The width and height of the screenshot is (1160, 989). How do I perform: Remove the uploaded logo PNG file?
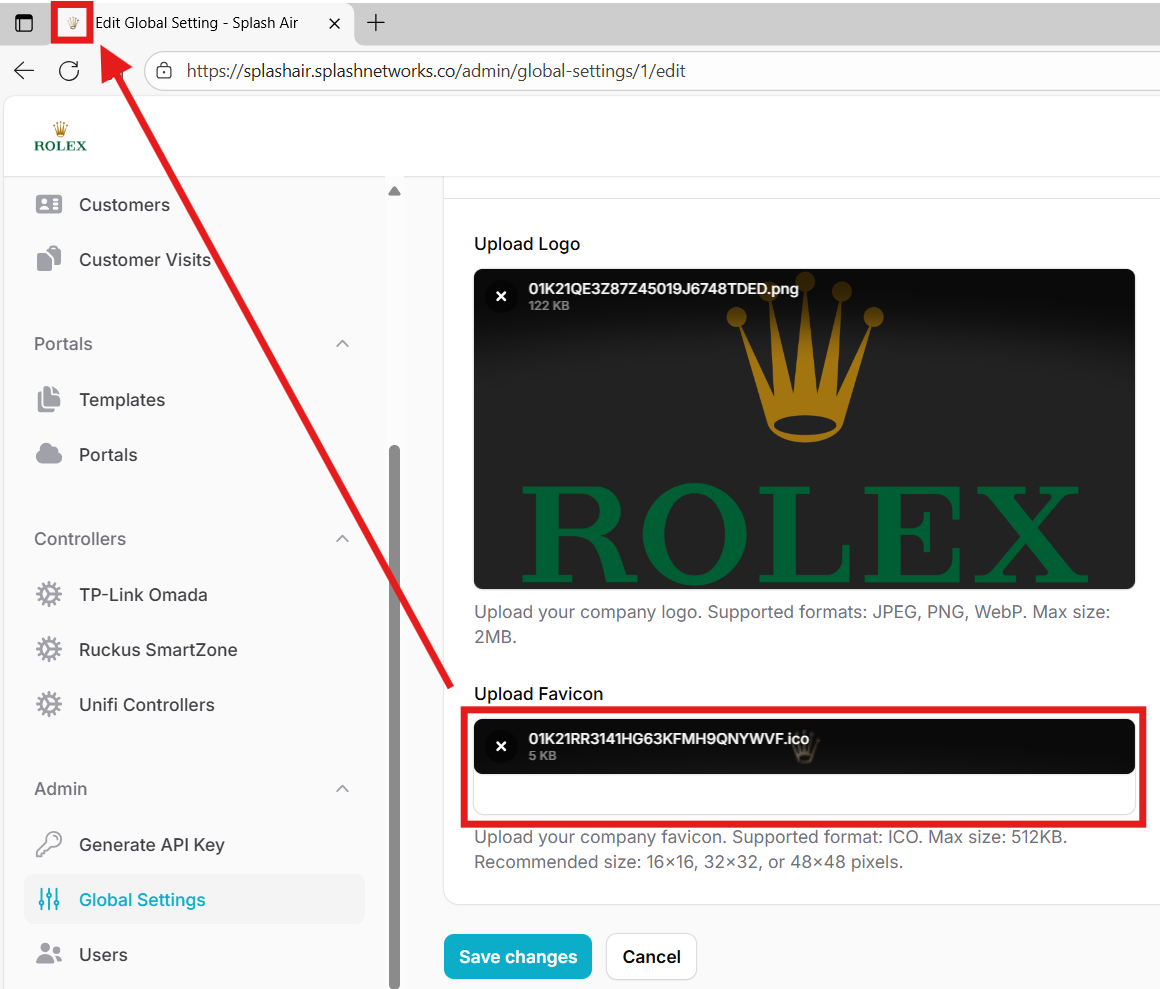point(502,297)
